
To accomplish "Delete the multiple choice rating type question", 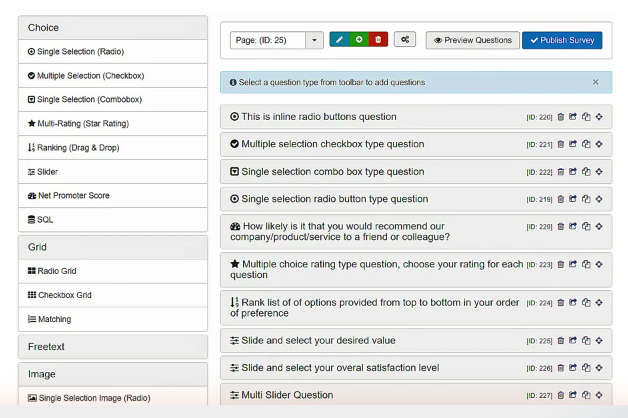I will click(561, 264).
